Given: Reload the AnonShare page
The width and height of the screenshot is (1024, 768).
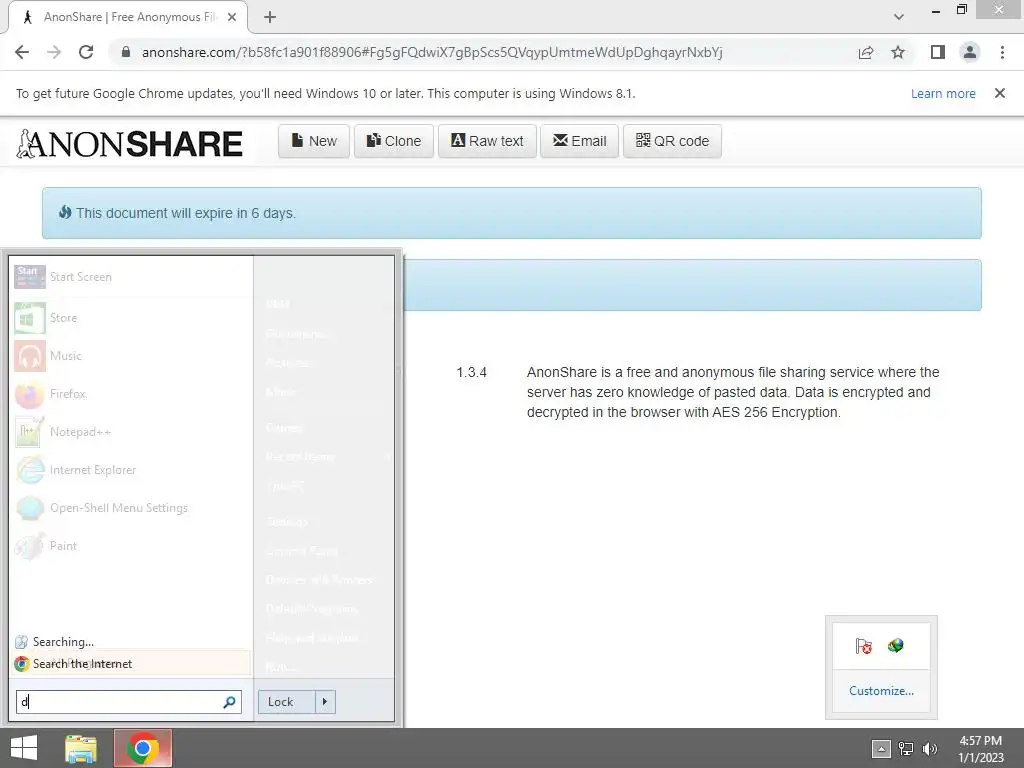Looking at the screenshot, I should 86,52.
